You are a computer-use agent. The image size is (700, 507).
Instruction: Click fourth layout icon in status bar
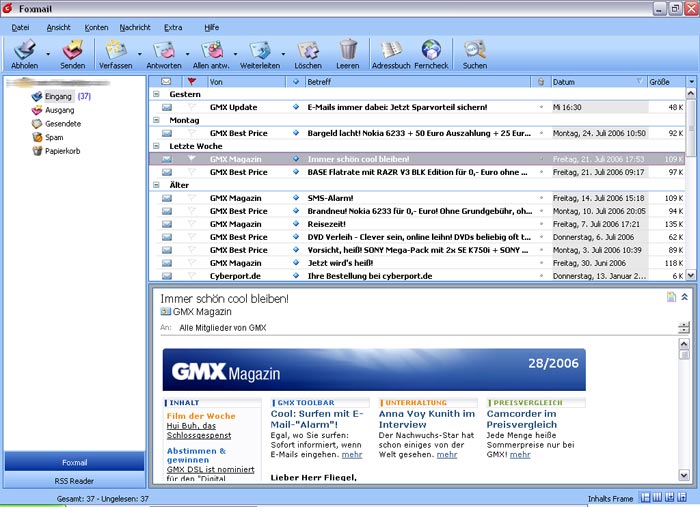[x=682, y=497]
